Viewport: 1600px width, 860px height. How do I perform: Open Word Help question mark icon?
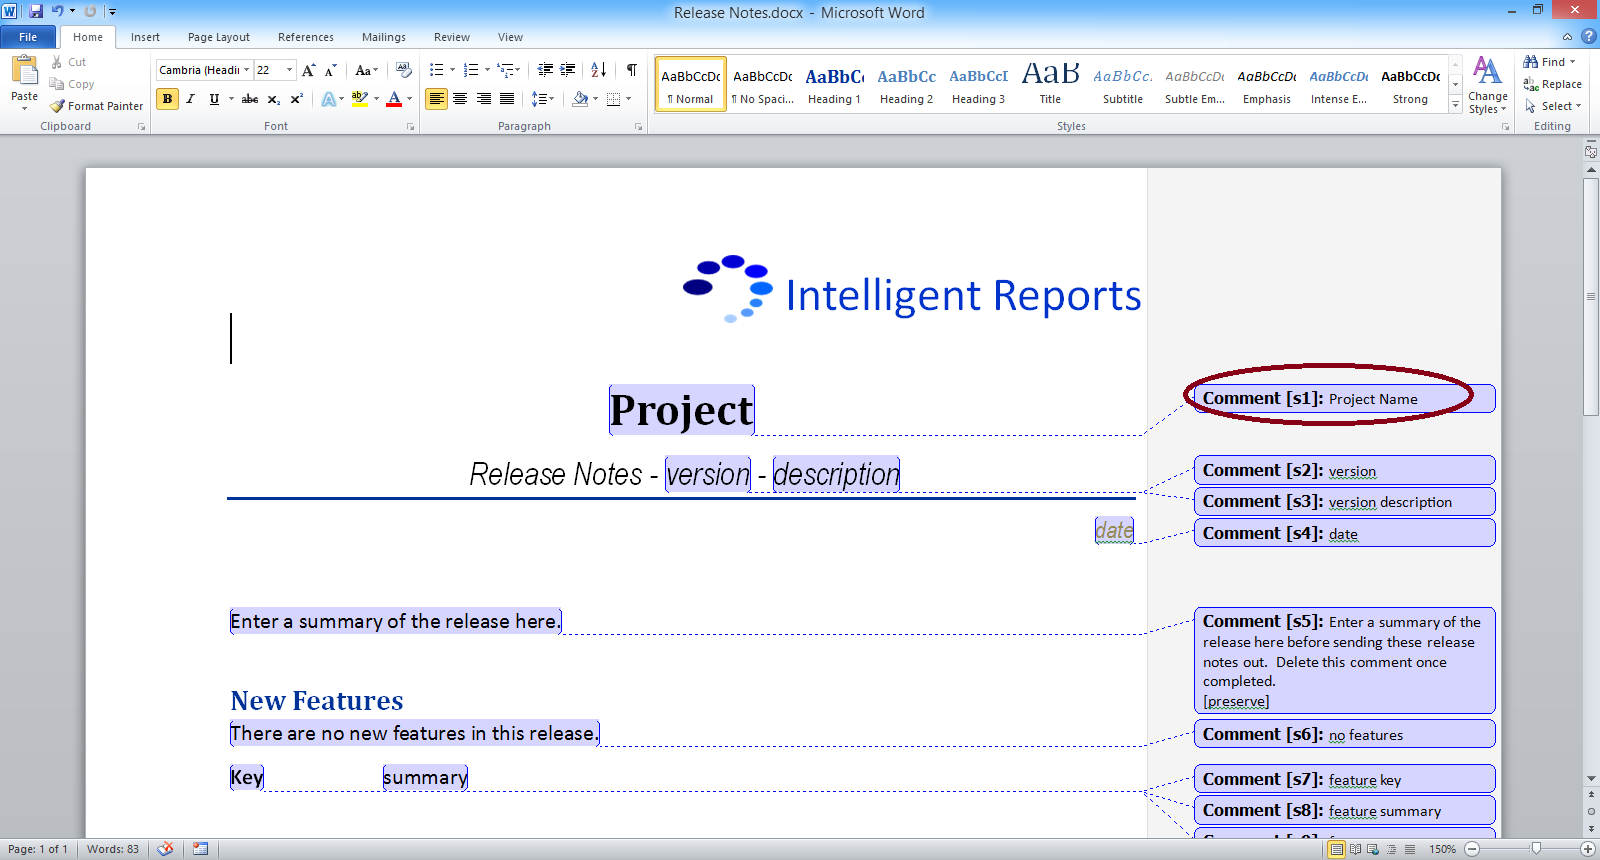(1588, 36)
